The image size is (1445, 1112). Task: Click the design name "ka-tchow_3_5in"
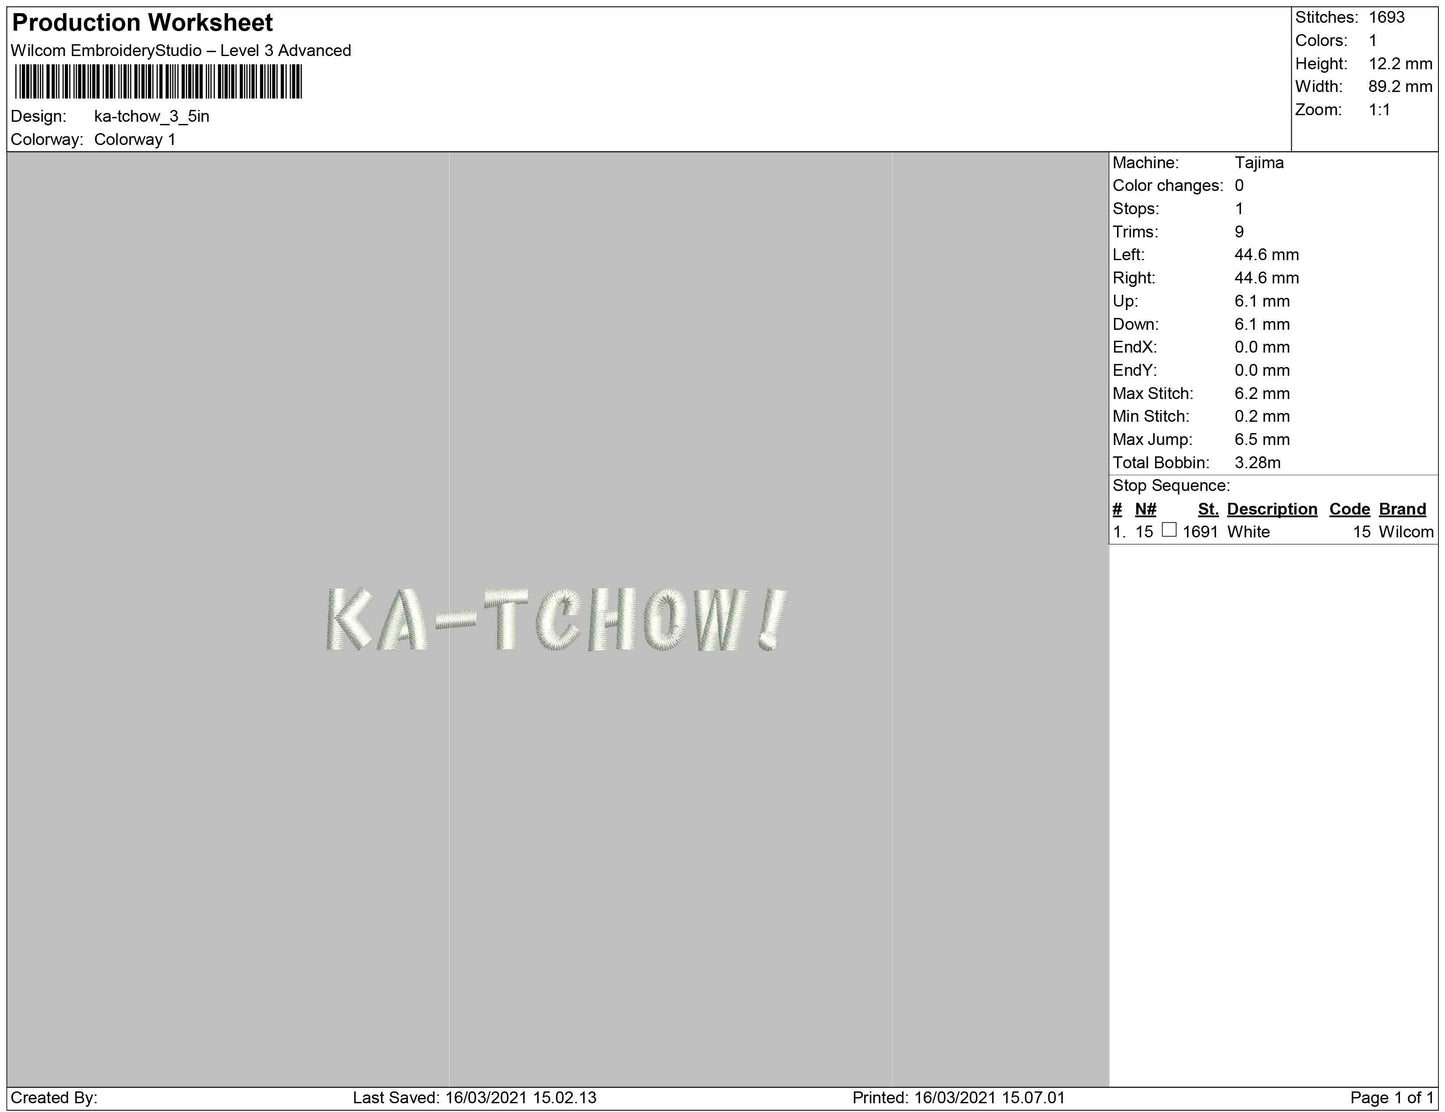pos(152,116)
